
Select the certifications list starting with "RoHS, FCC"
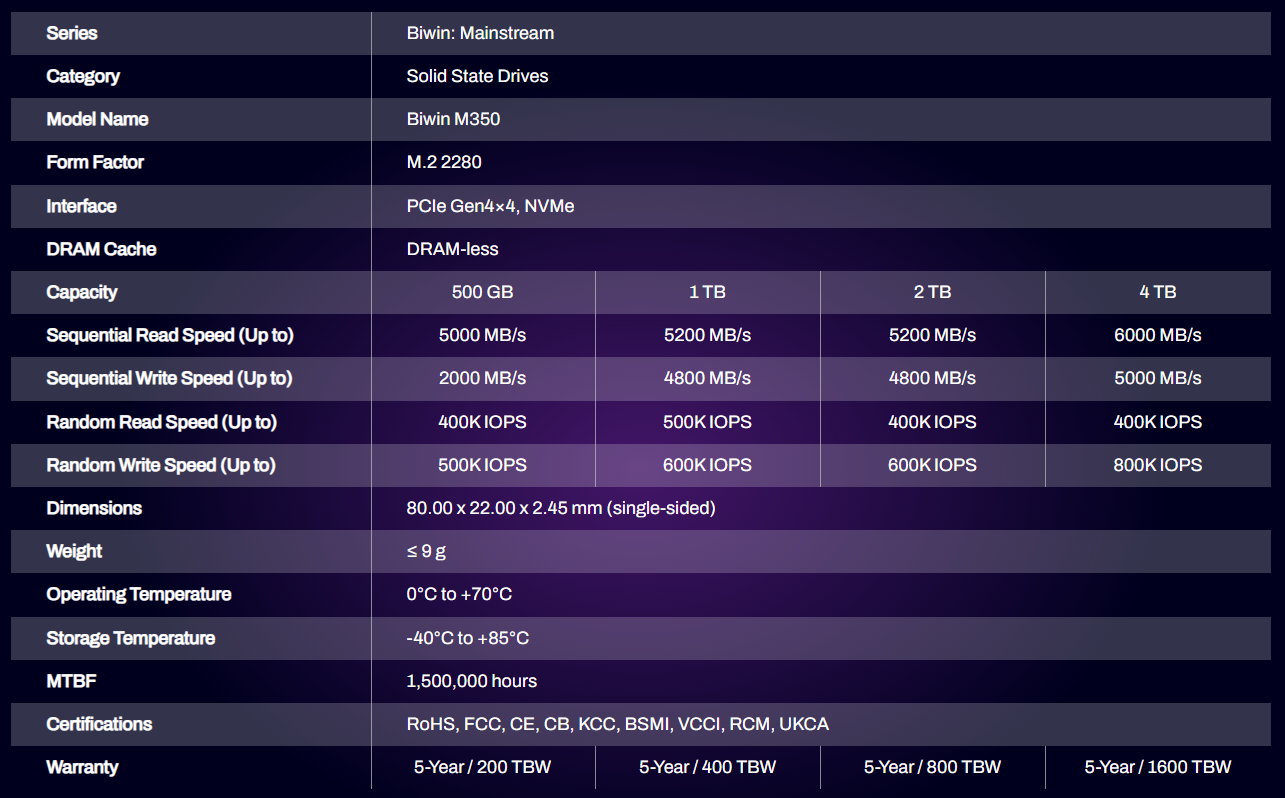[x=618, y=724]
